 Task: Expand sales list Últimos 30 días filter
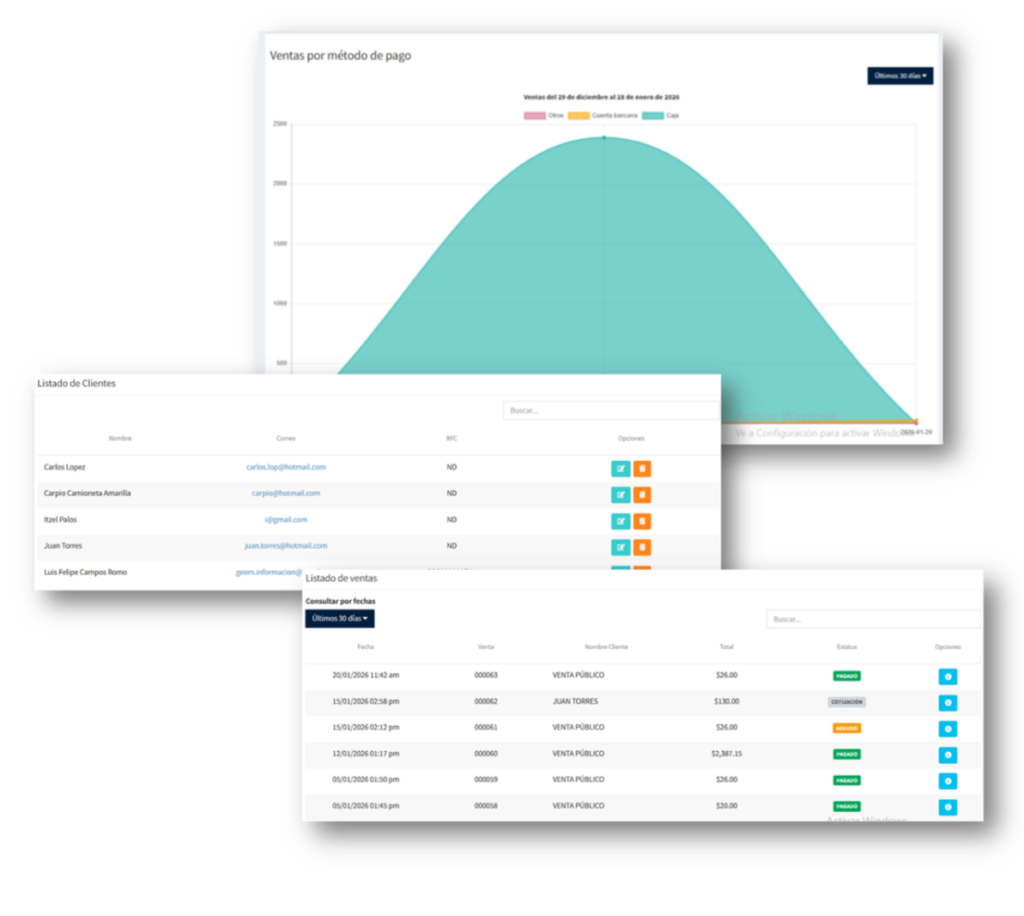(x=340, y=619)
